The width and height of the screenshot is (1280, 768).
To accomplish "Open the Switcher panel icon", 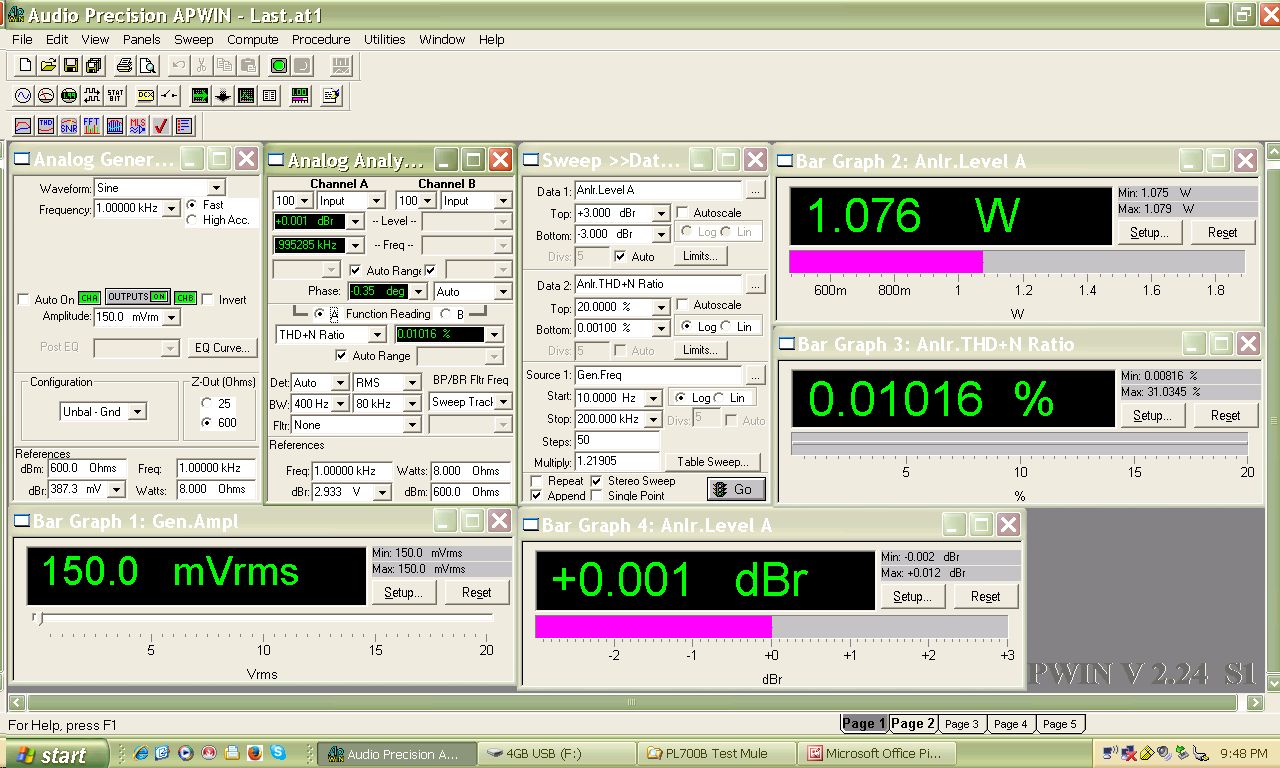I will pyautogui.click(x=169, y=96).
